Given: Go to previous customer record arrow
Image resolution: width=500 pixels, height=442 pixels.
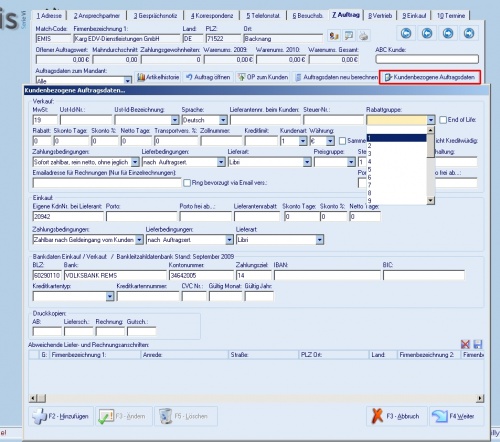Looking at the screenshot, I should tap(427, 33).
